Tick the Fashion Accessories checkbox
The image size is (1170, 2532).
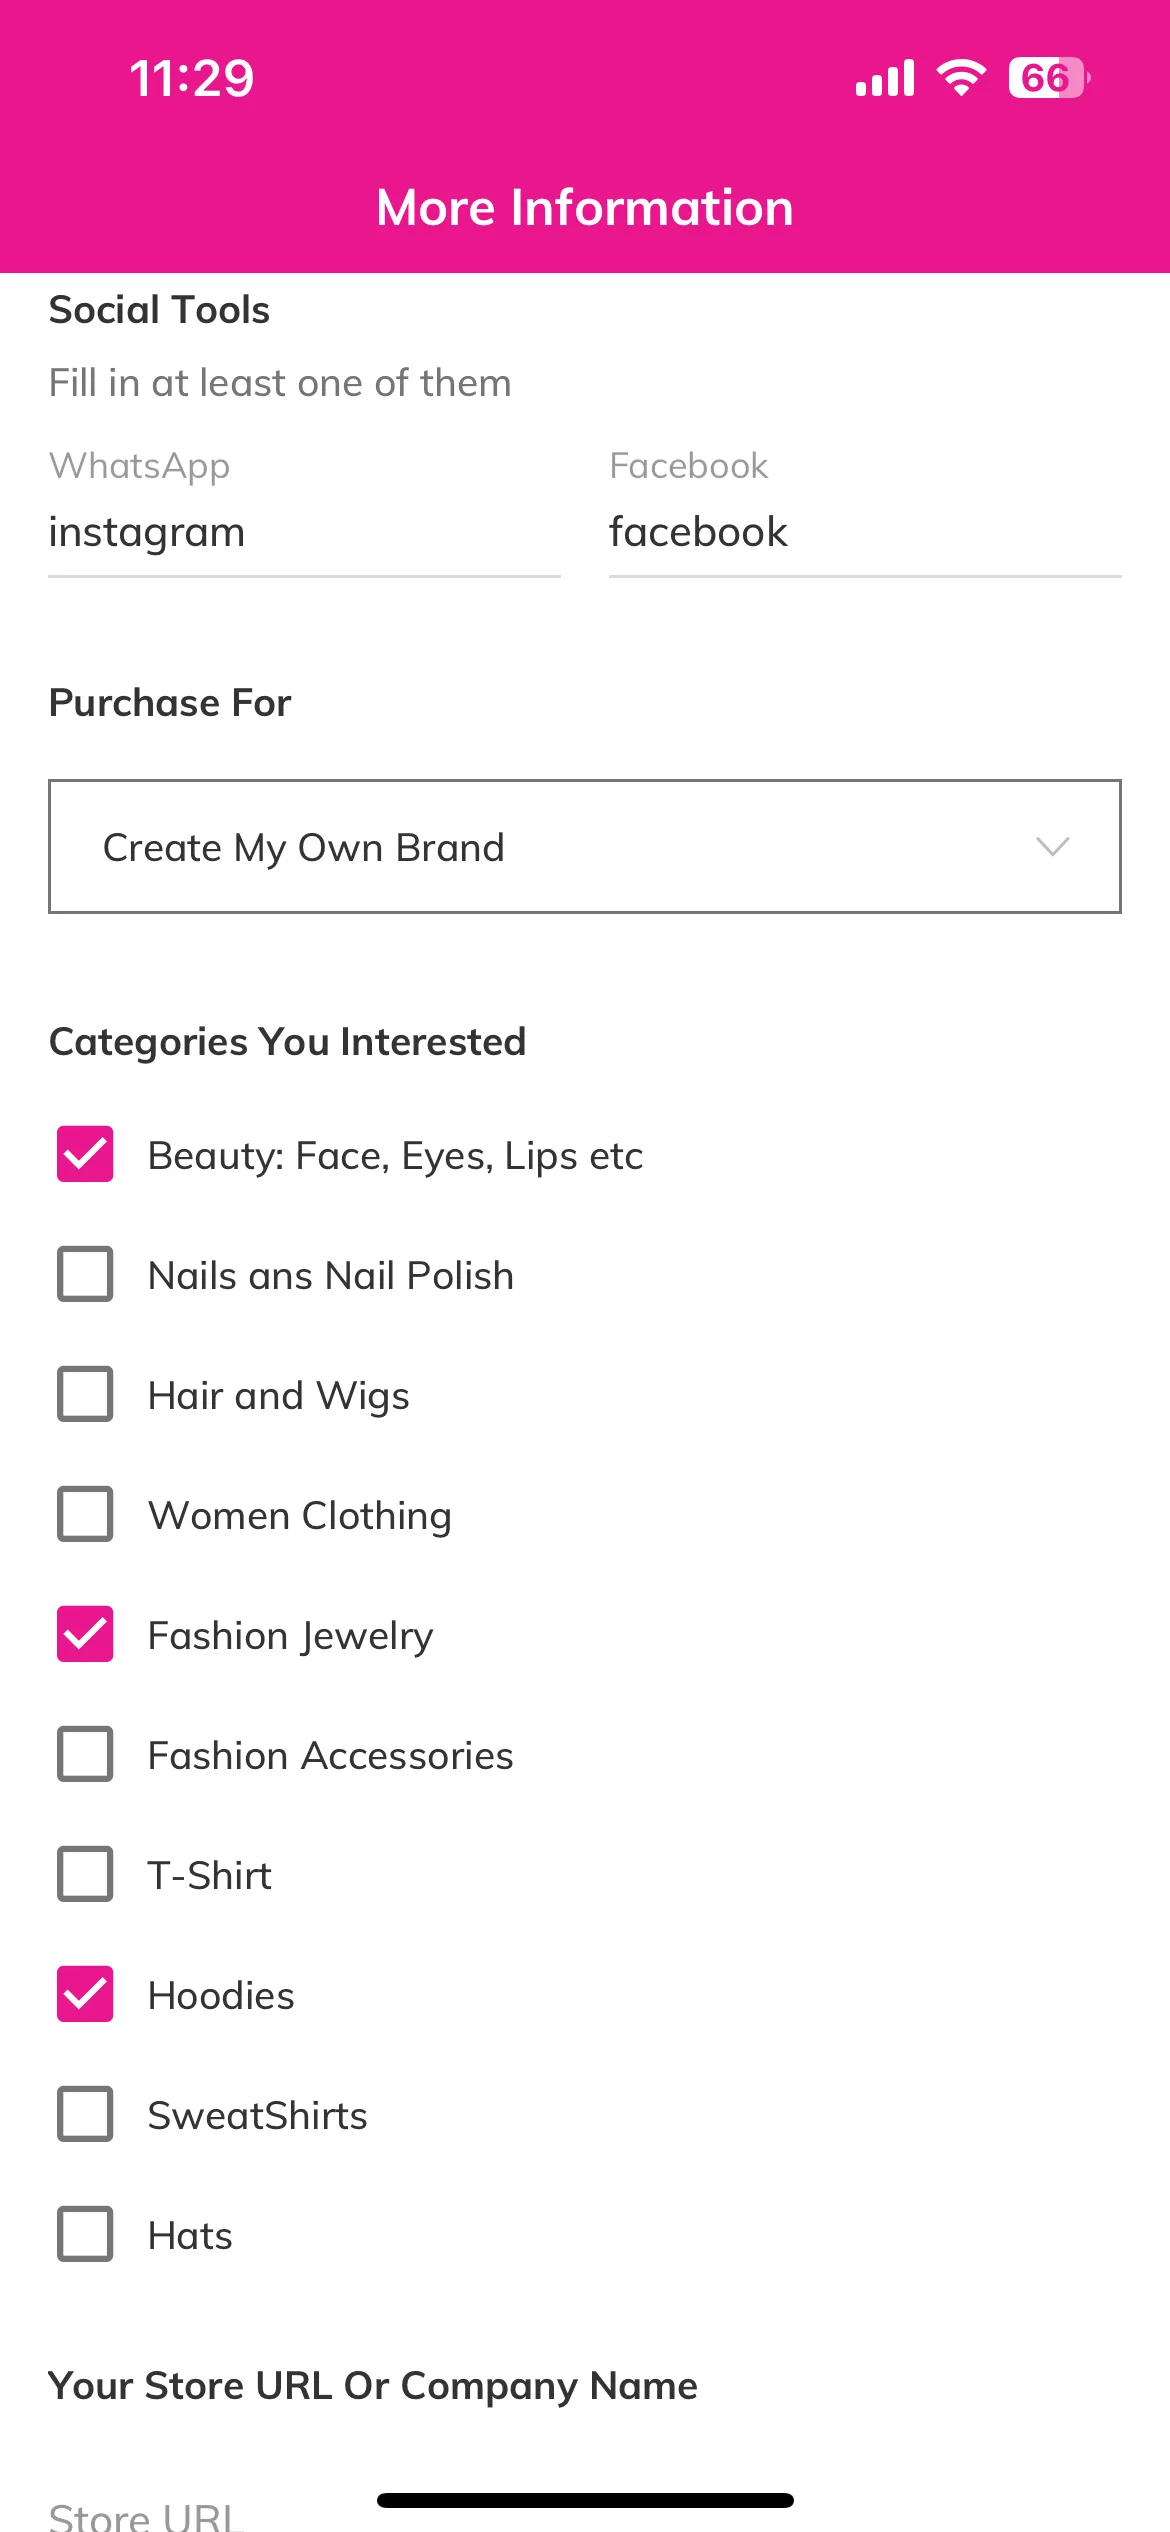point(85,1754)
